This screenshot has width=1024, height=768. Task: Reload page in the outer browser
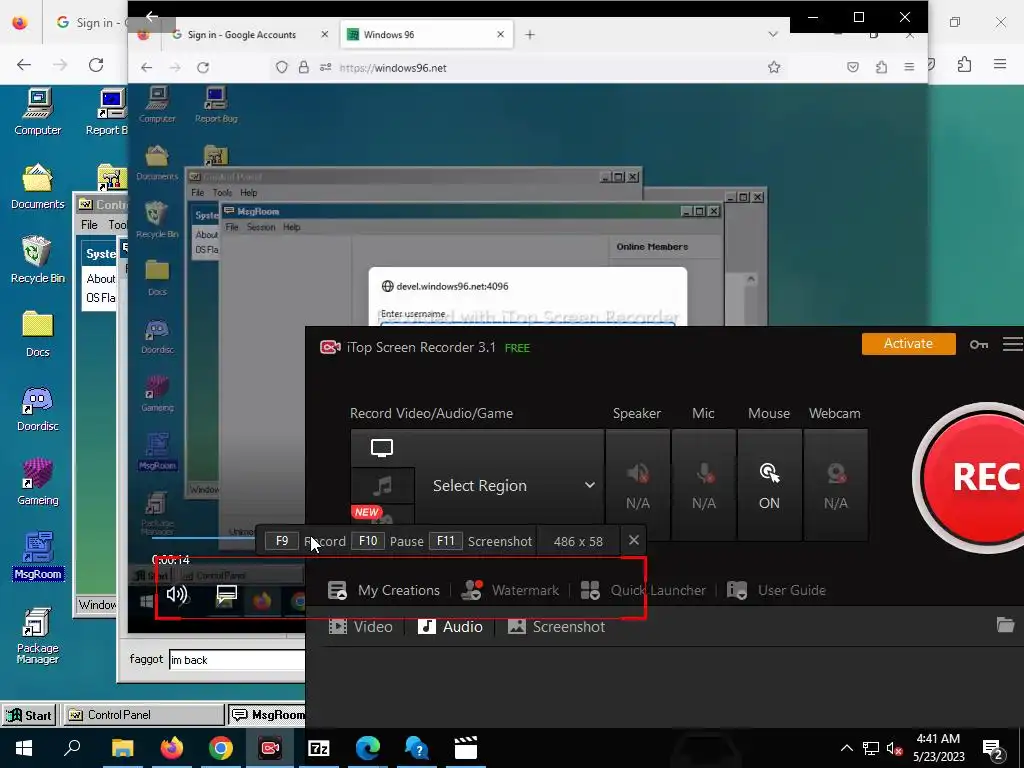coord(96,65)
